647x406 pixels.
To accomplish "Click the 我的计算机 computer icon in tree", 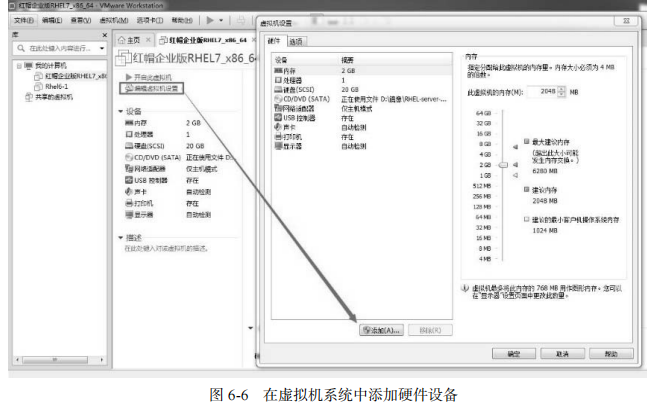I will (28, 66).
